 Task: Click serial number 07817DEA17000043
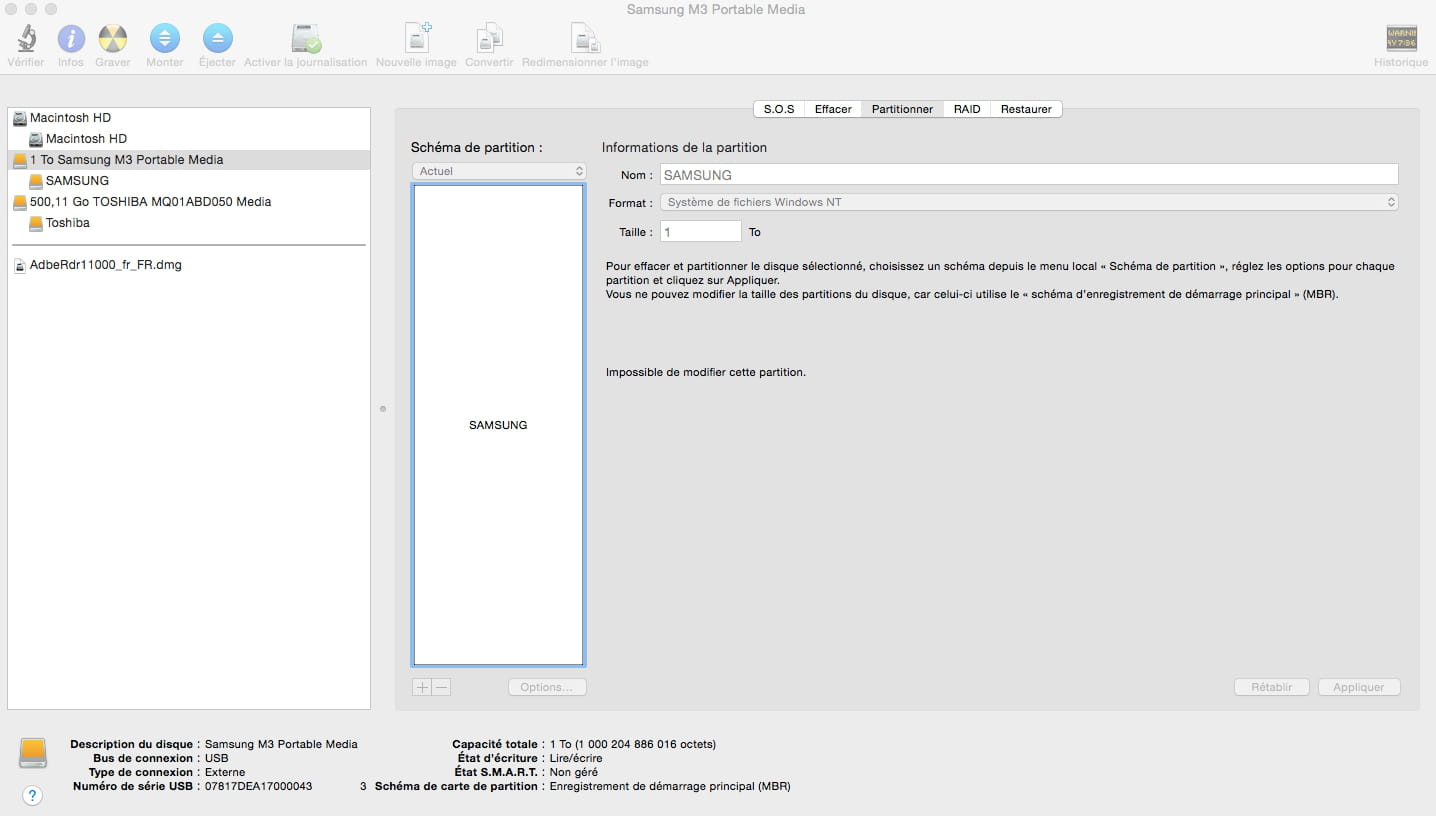258,786
